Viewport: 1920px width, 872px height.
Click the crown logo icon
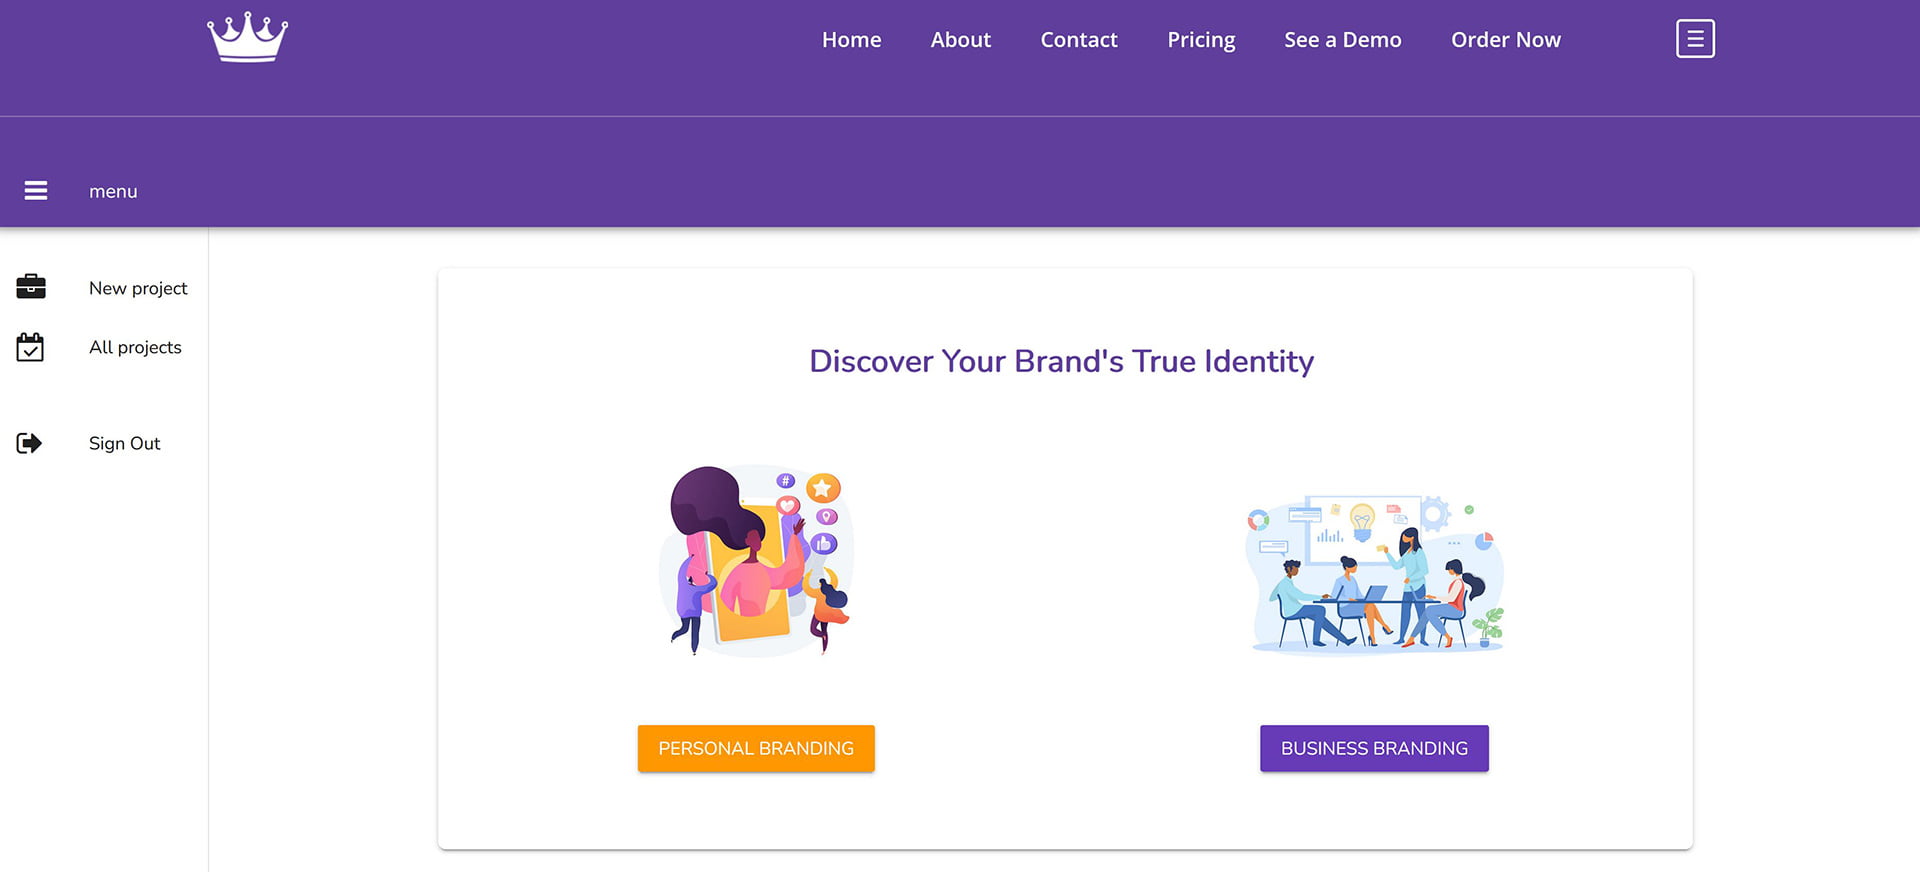coord(247,38)
